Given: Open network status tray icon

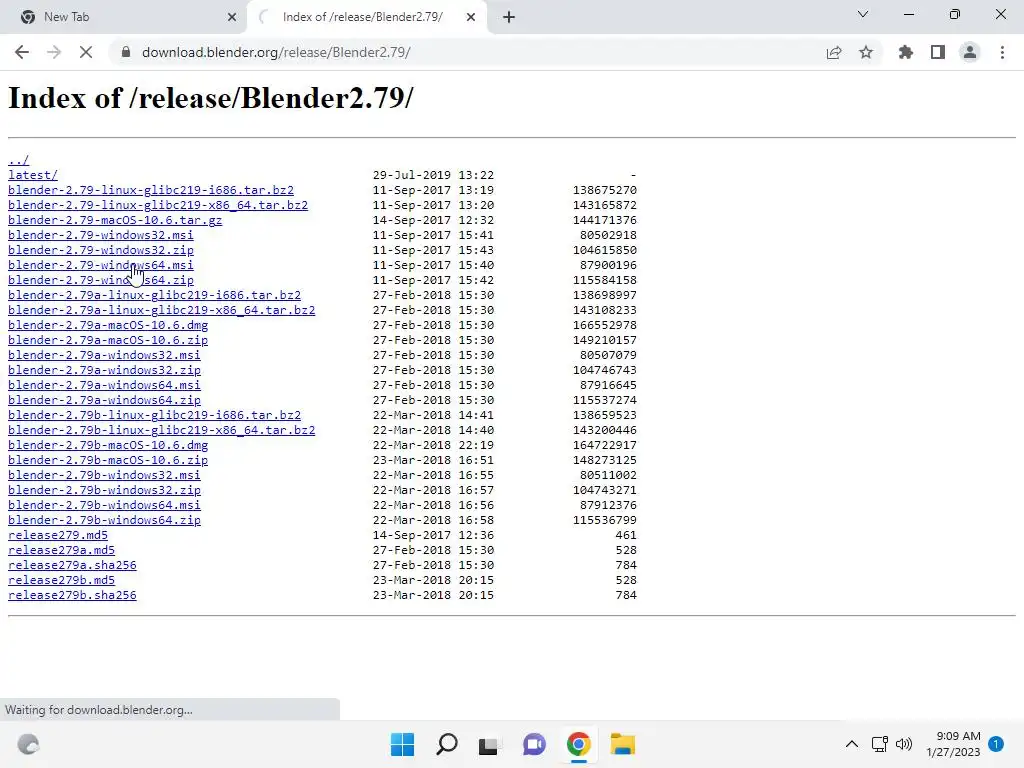Looking at the screenshot, I should 879,744.
